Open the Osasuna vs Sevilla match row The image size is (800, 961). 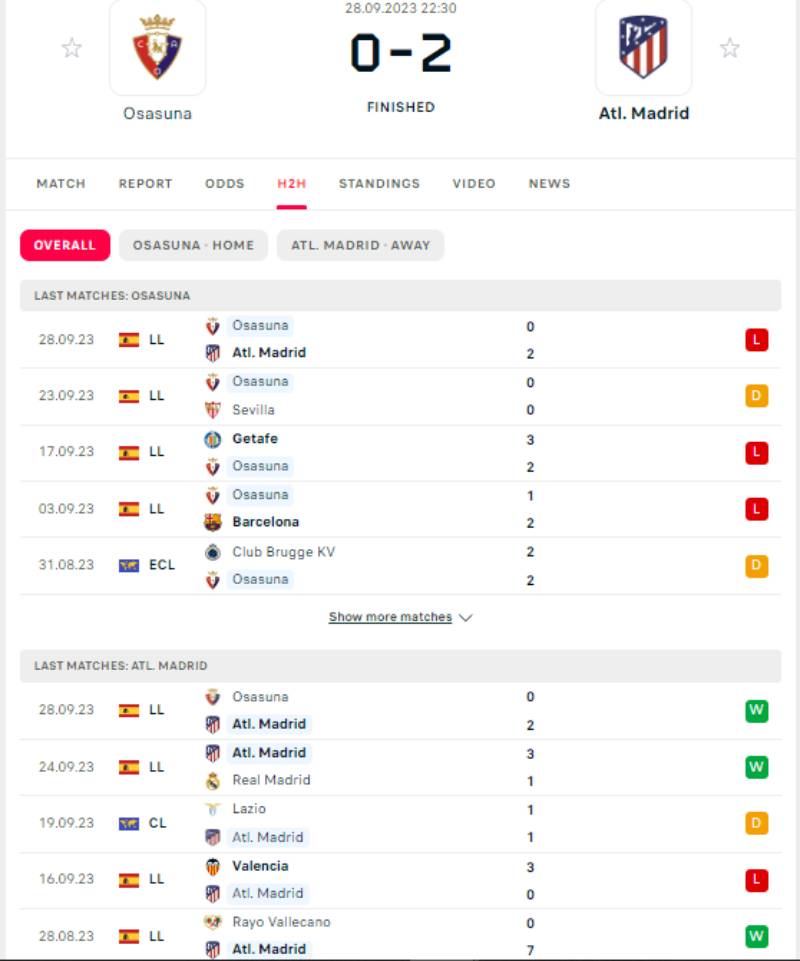(x=400, y=396)
